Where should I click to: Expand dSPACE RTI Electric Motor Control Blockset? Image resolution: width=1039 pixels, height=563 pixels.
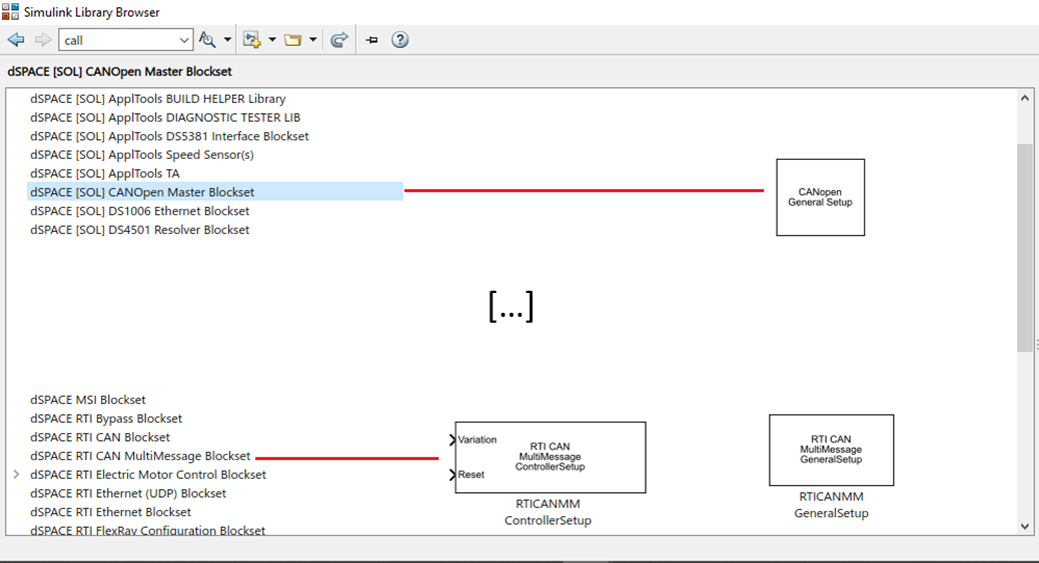point(16,474)
